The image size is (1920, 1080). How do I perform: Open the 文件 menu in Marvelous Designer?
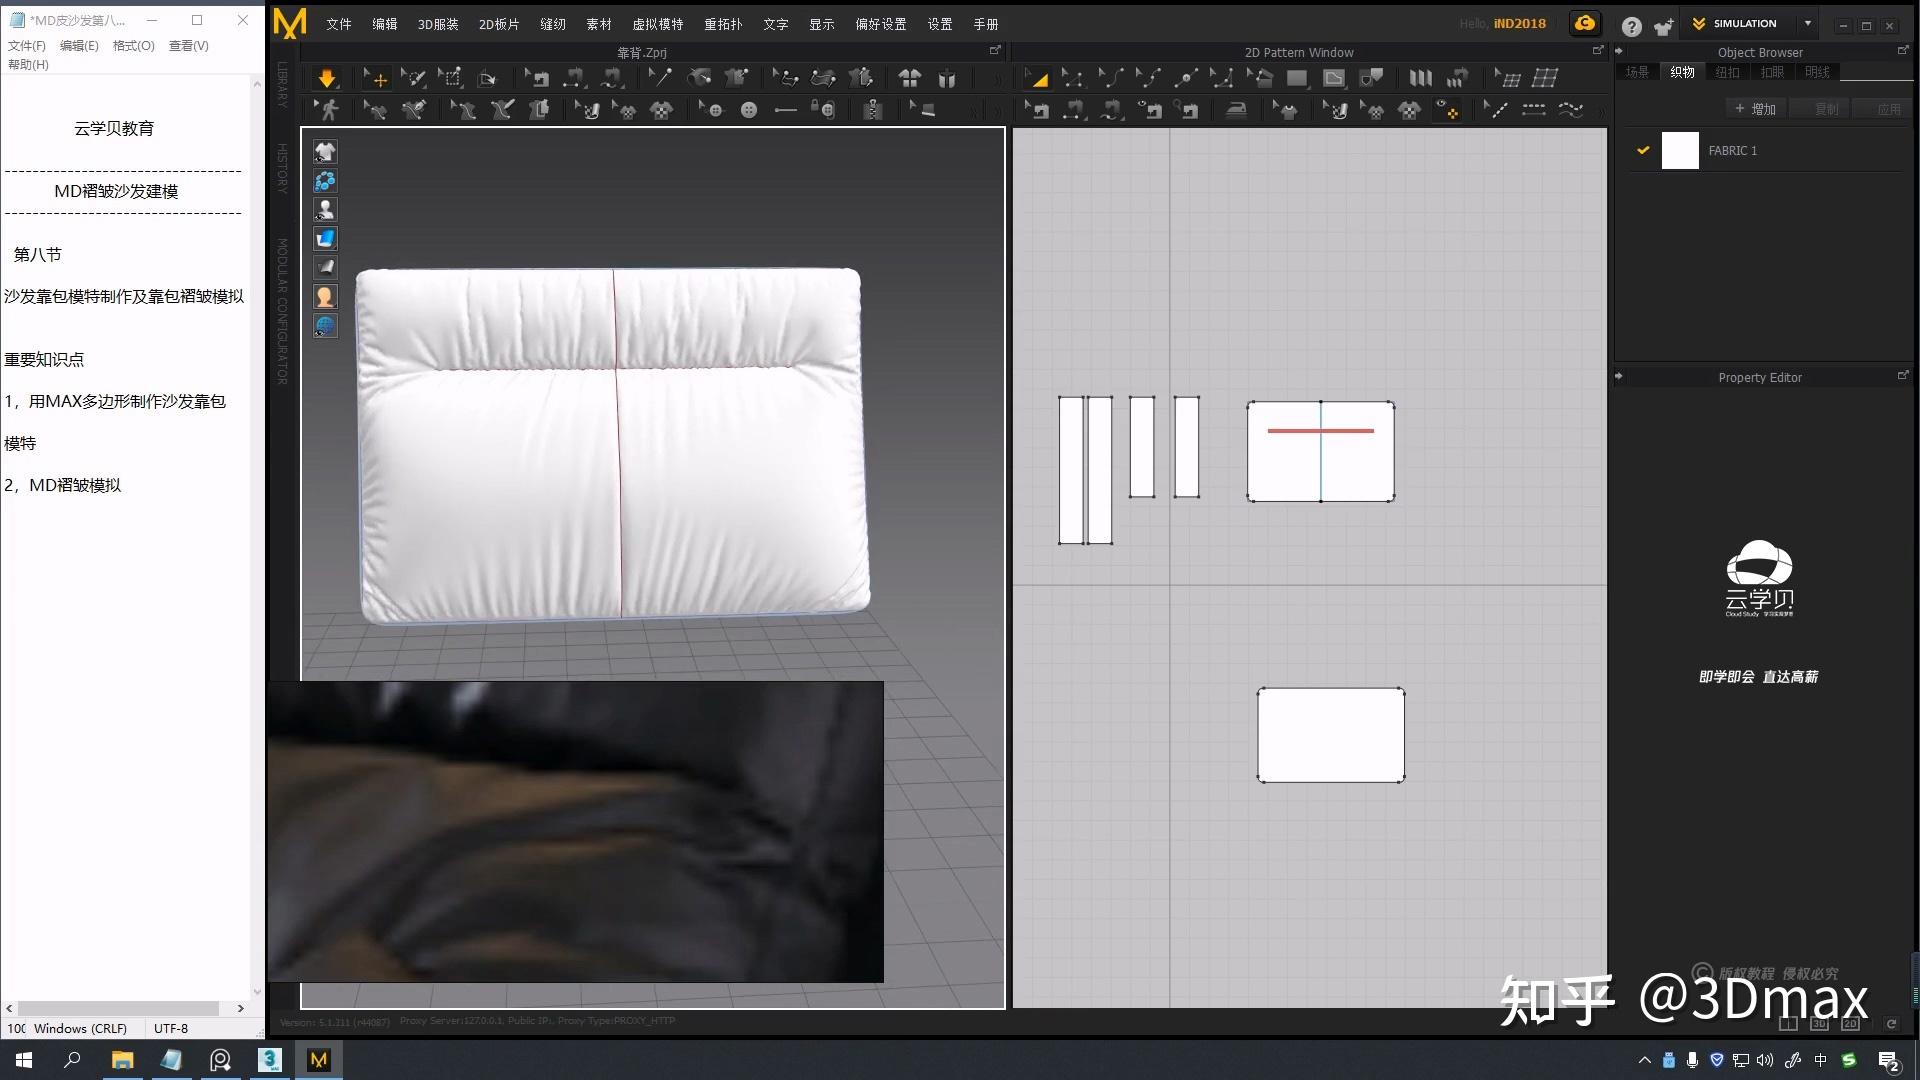pyautogui.click(x=339, y=24)
